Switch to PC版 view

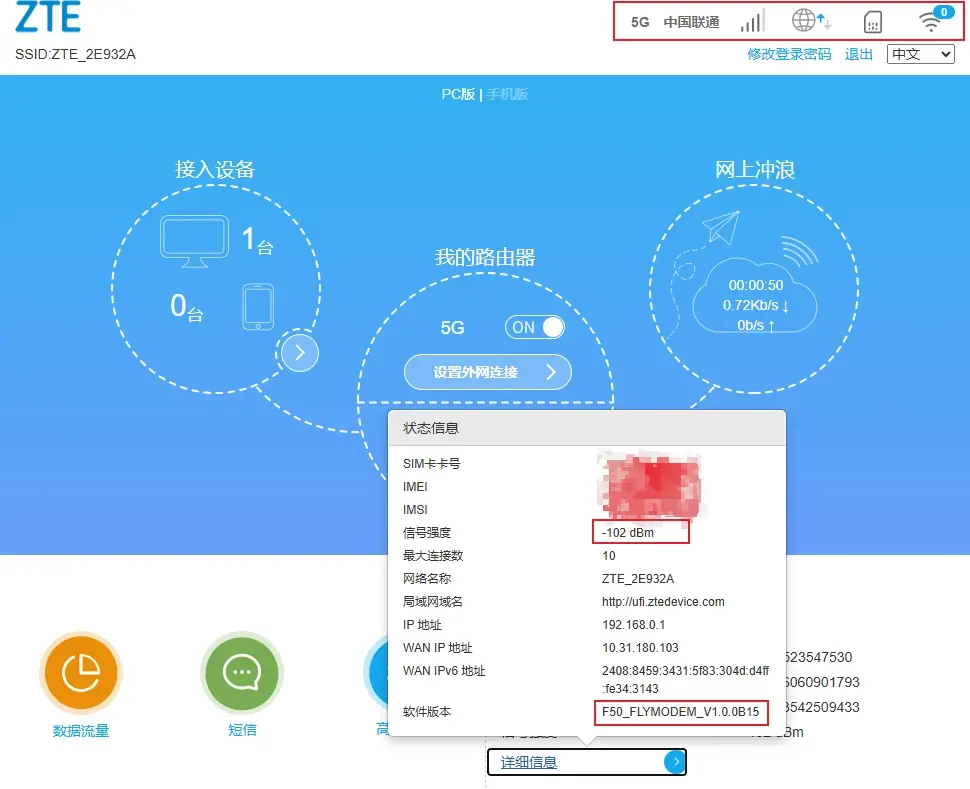click(x=458, y=94)
